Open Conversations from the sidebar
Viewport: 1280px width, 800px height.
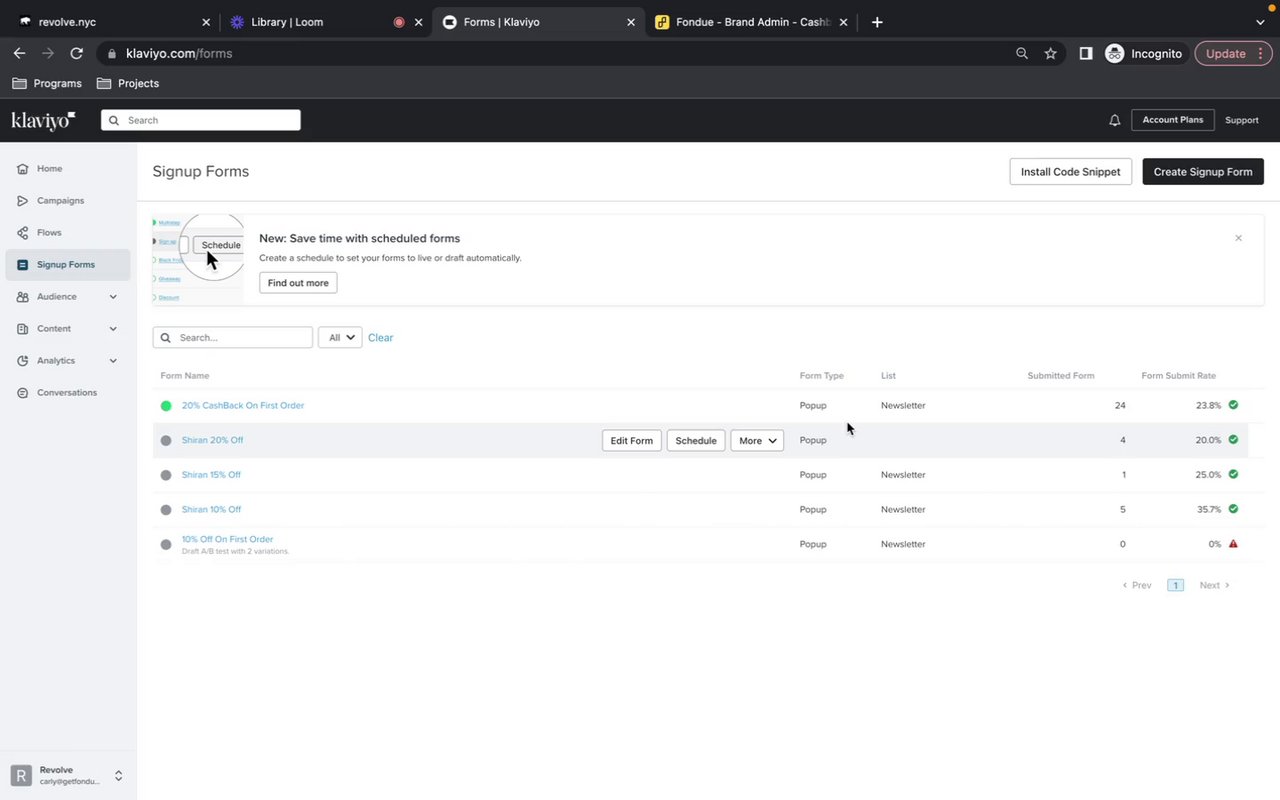[x=66, y=392]
